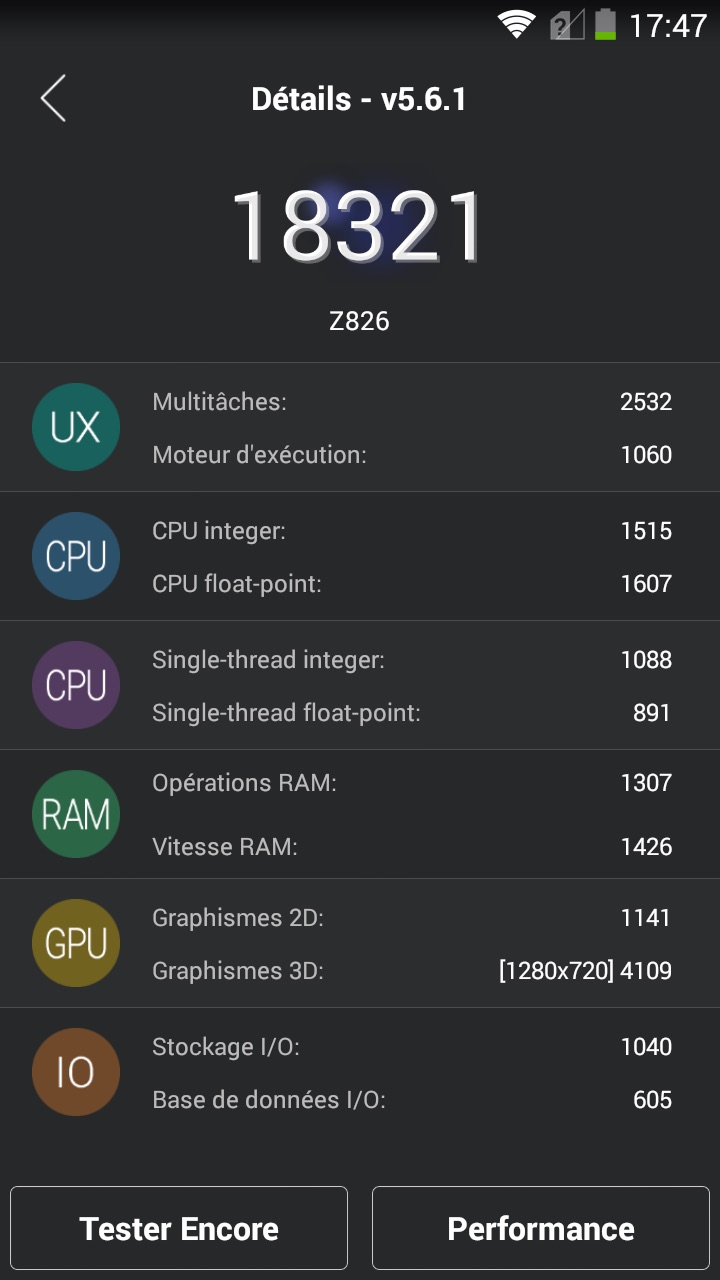
Task: Tap the blue CPU icon
Action: 76,556
